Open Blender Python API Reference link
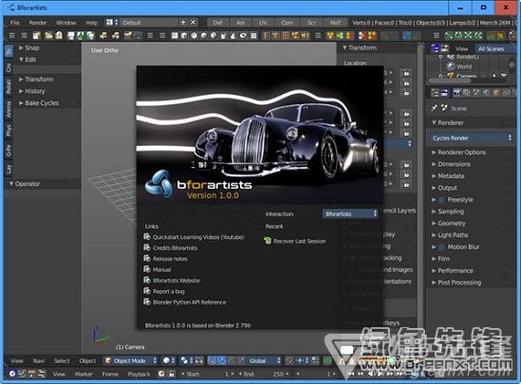This screenshot has width=521, height=384. tap(185, 302)
